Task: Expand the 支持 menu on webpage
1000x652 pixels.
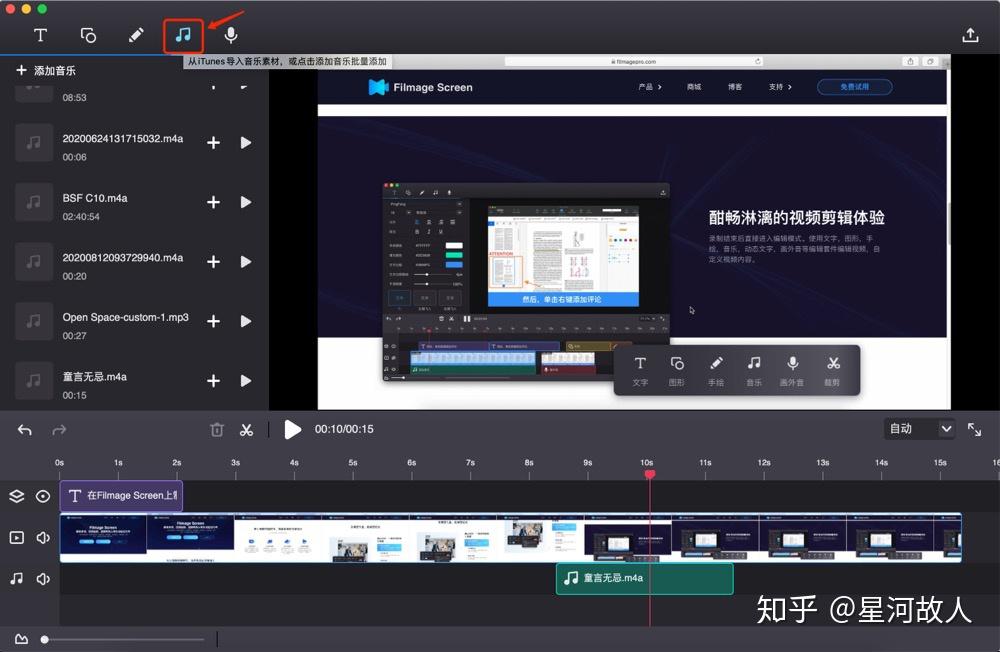Action: (780, 87)
